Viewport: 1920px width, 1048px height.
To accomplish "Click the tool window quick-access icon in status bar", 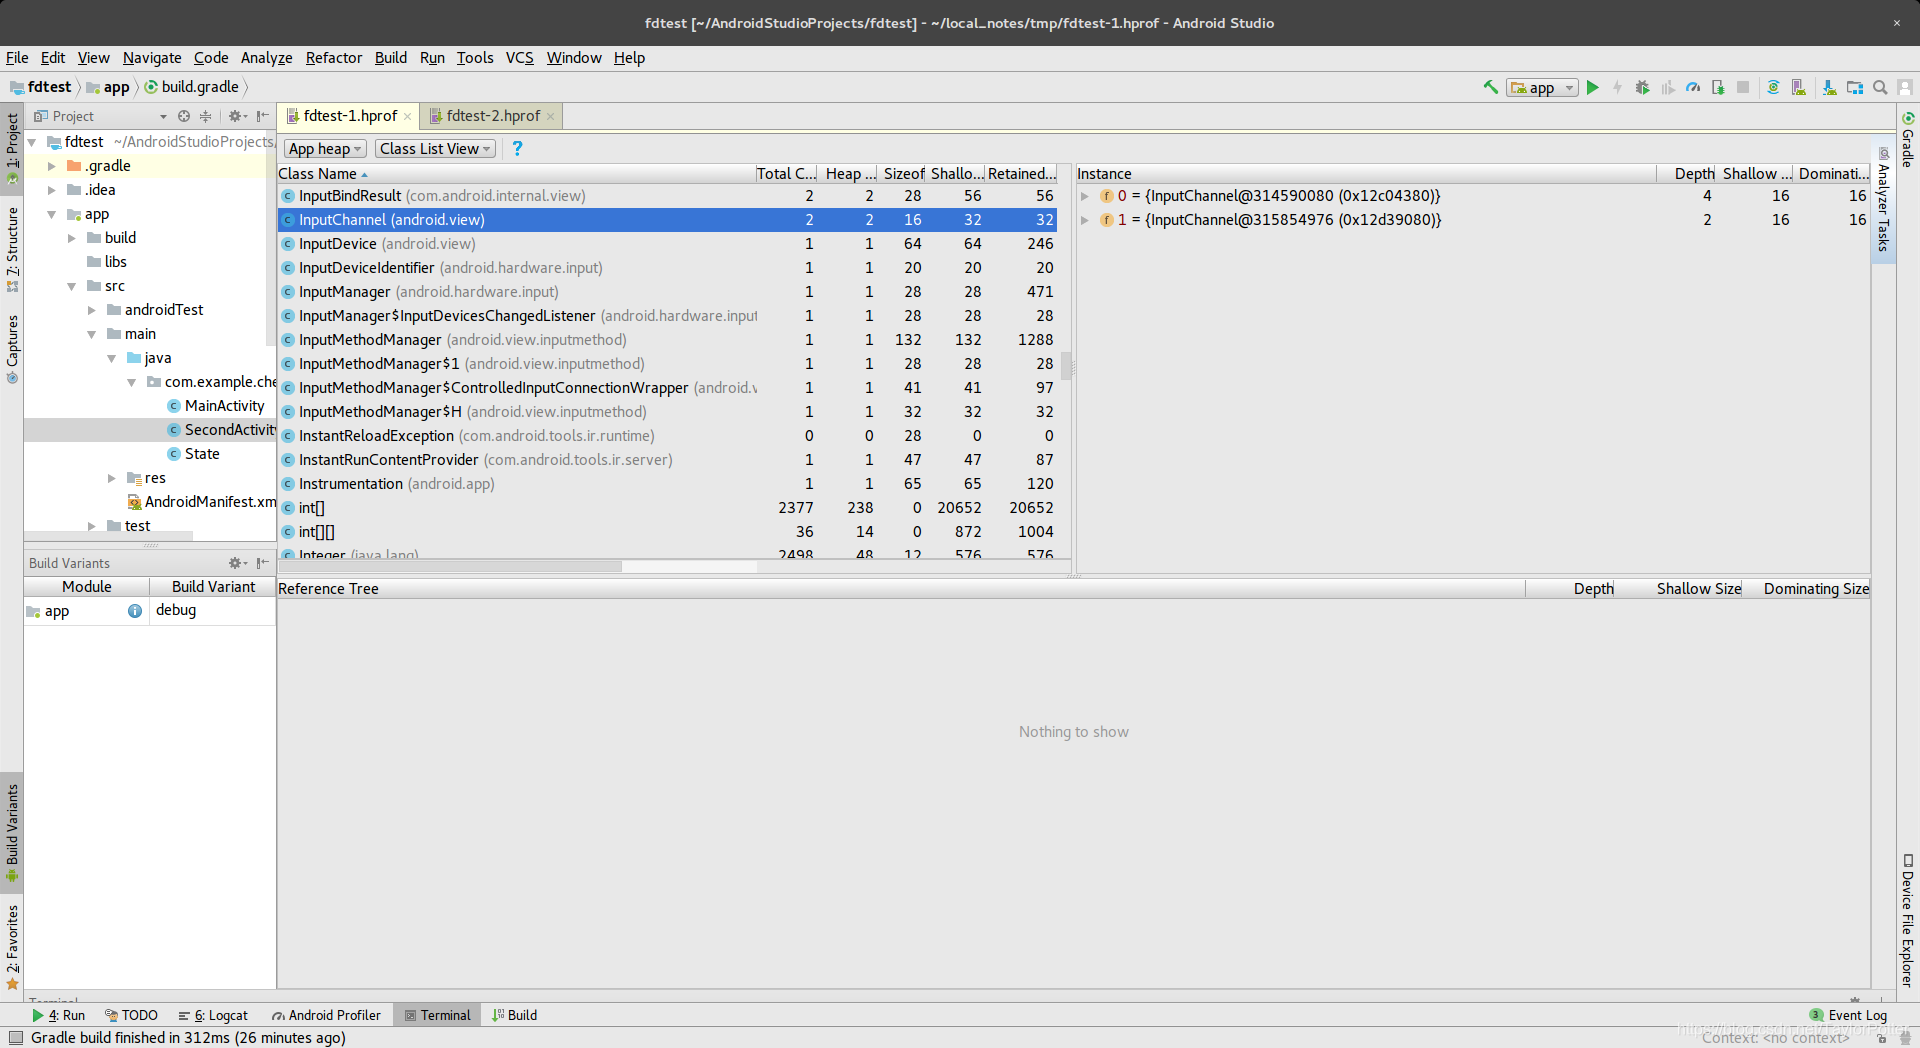I will (16, 1037).
